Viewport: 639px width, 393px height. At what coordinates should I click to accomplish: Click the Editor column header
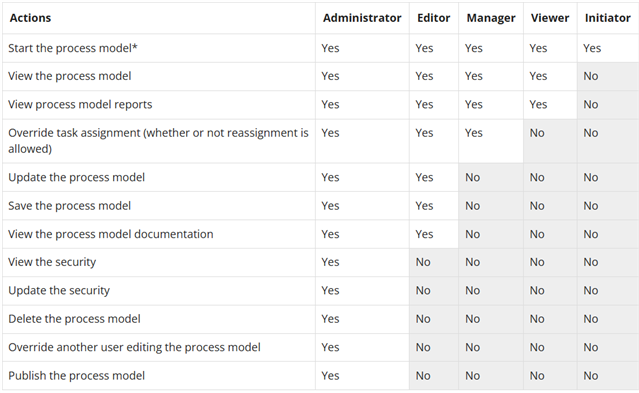434,18
